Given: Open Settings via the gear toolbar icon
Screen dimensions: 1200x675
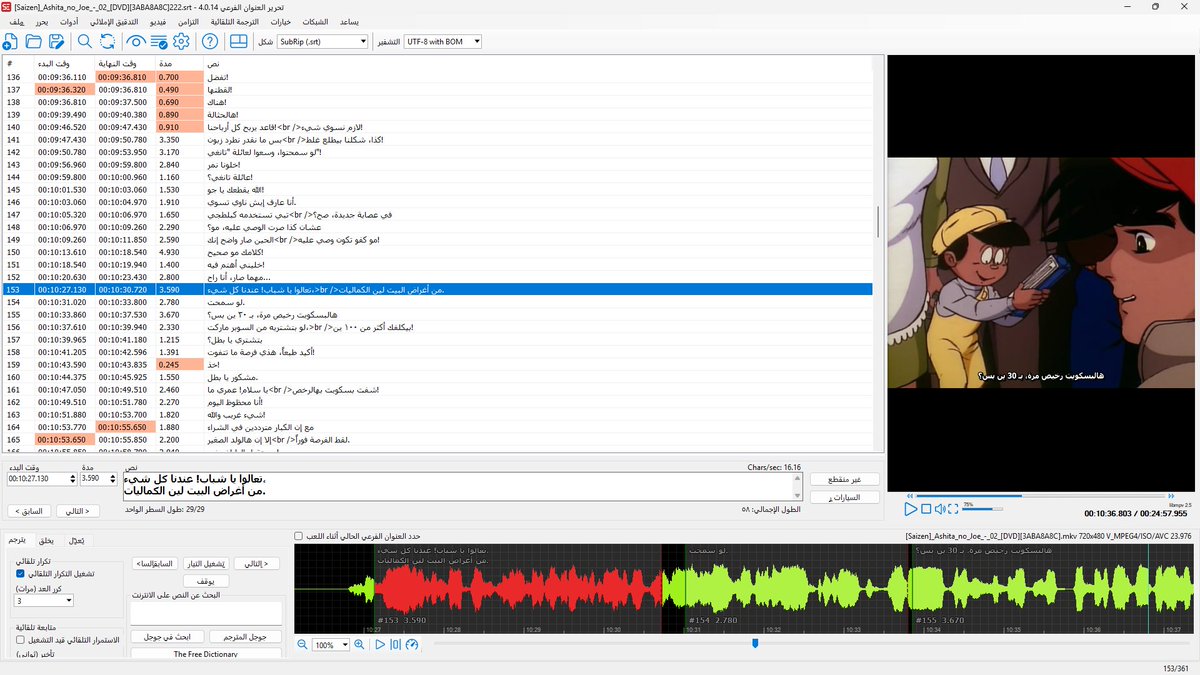Looking at the screenshot, I should click(x=181, y=41).
